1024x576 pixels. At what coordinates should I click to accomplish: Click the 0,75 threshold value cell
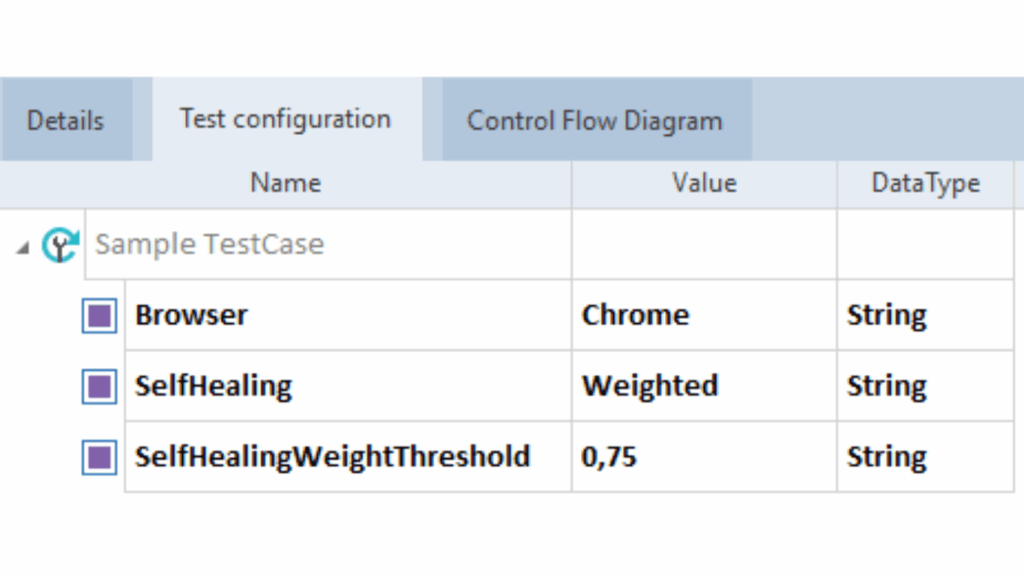click(x=609, y=458)
